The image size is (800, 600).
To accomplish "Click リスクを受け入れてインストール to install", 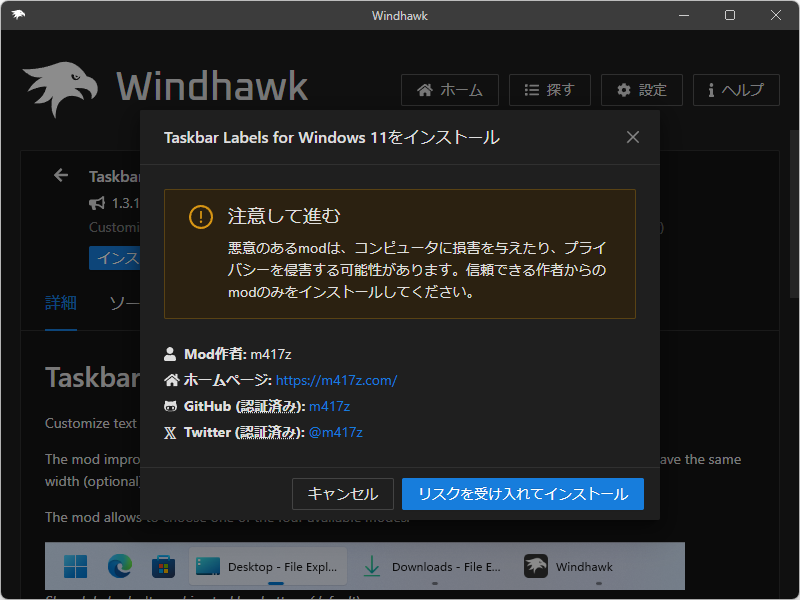I will coord(522,493).
